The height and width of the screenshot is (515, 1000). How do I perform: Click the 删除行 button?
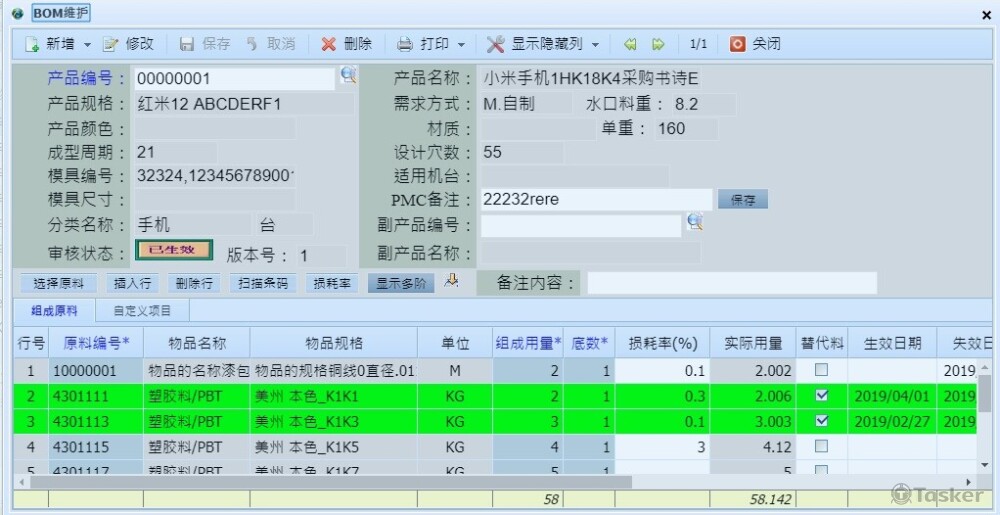pos(194,284)
